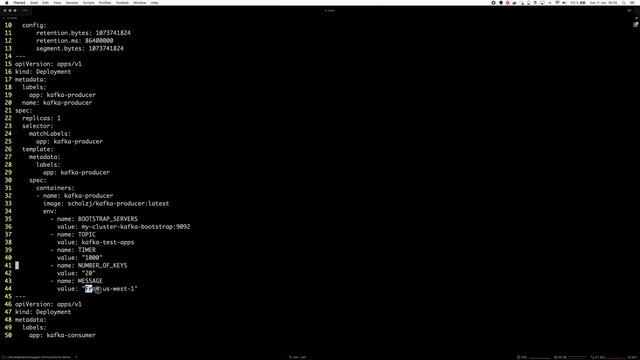Click value: kafka-test-apps
Viewport: 640px width, 360px height.
click(x=96, y=242)
